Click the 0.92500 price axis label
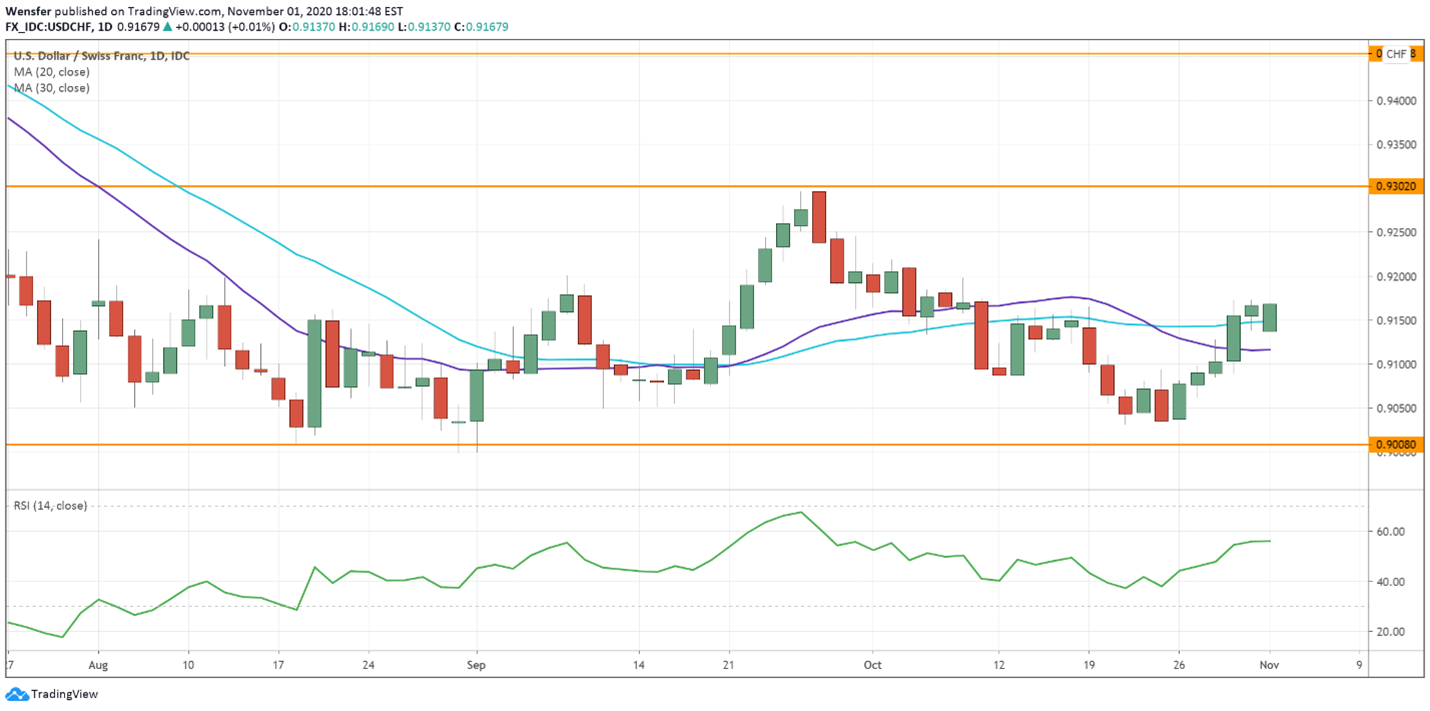 (1394, 232)
